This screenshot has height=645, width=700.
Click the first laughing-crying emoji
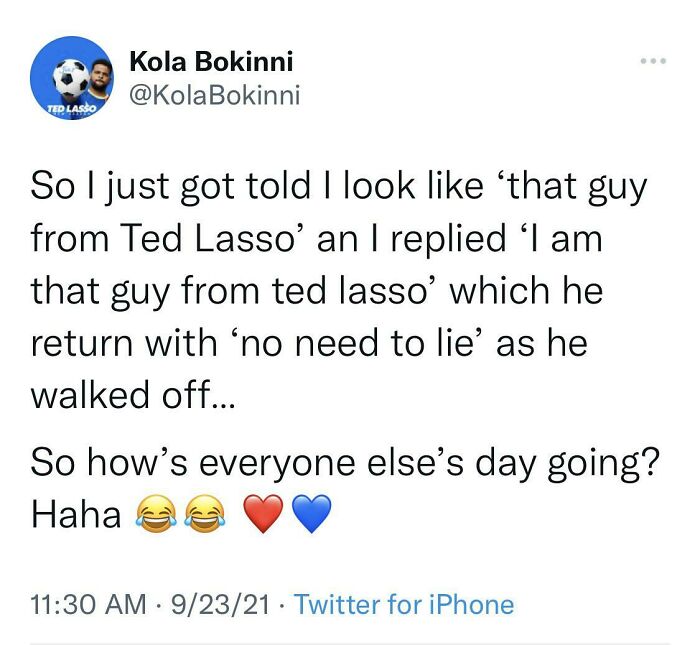click(x=155, y=516)
